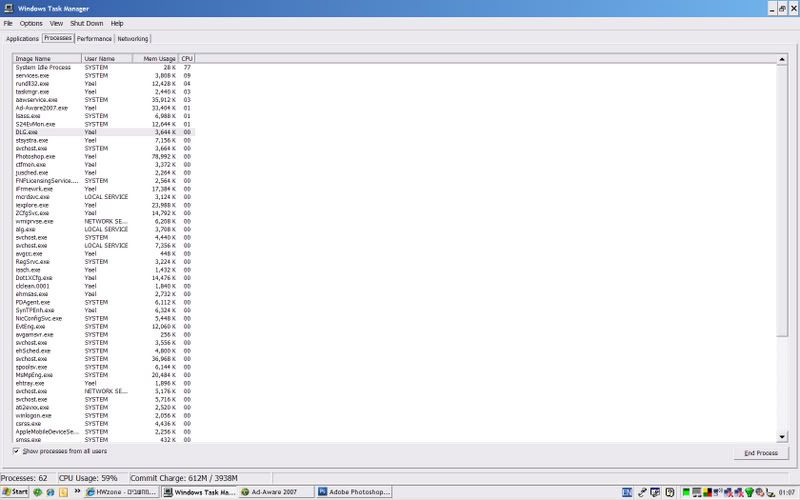Switch to Ad-Aware 2007 taskbar button

(x=276, y=492)
